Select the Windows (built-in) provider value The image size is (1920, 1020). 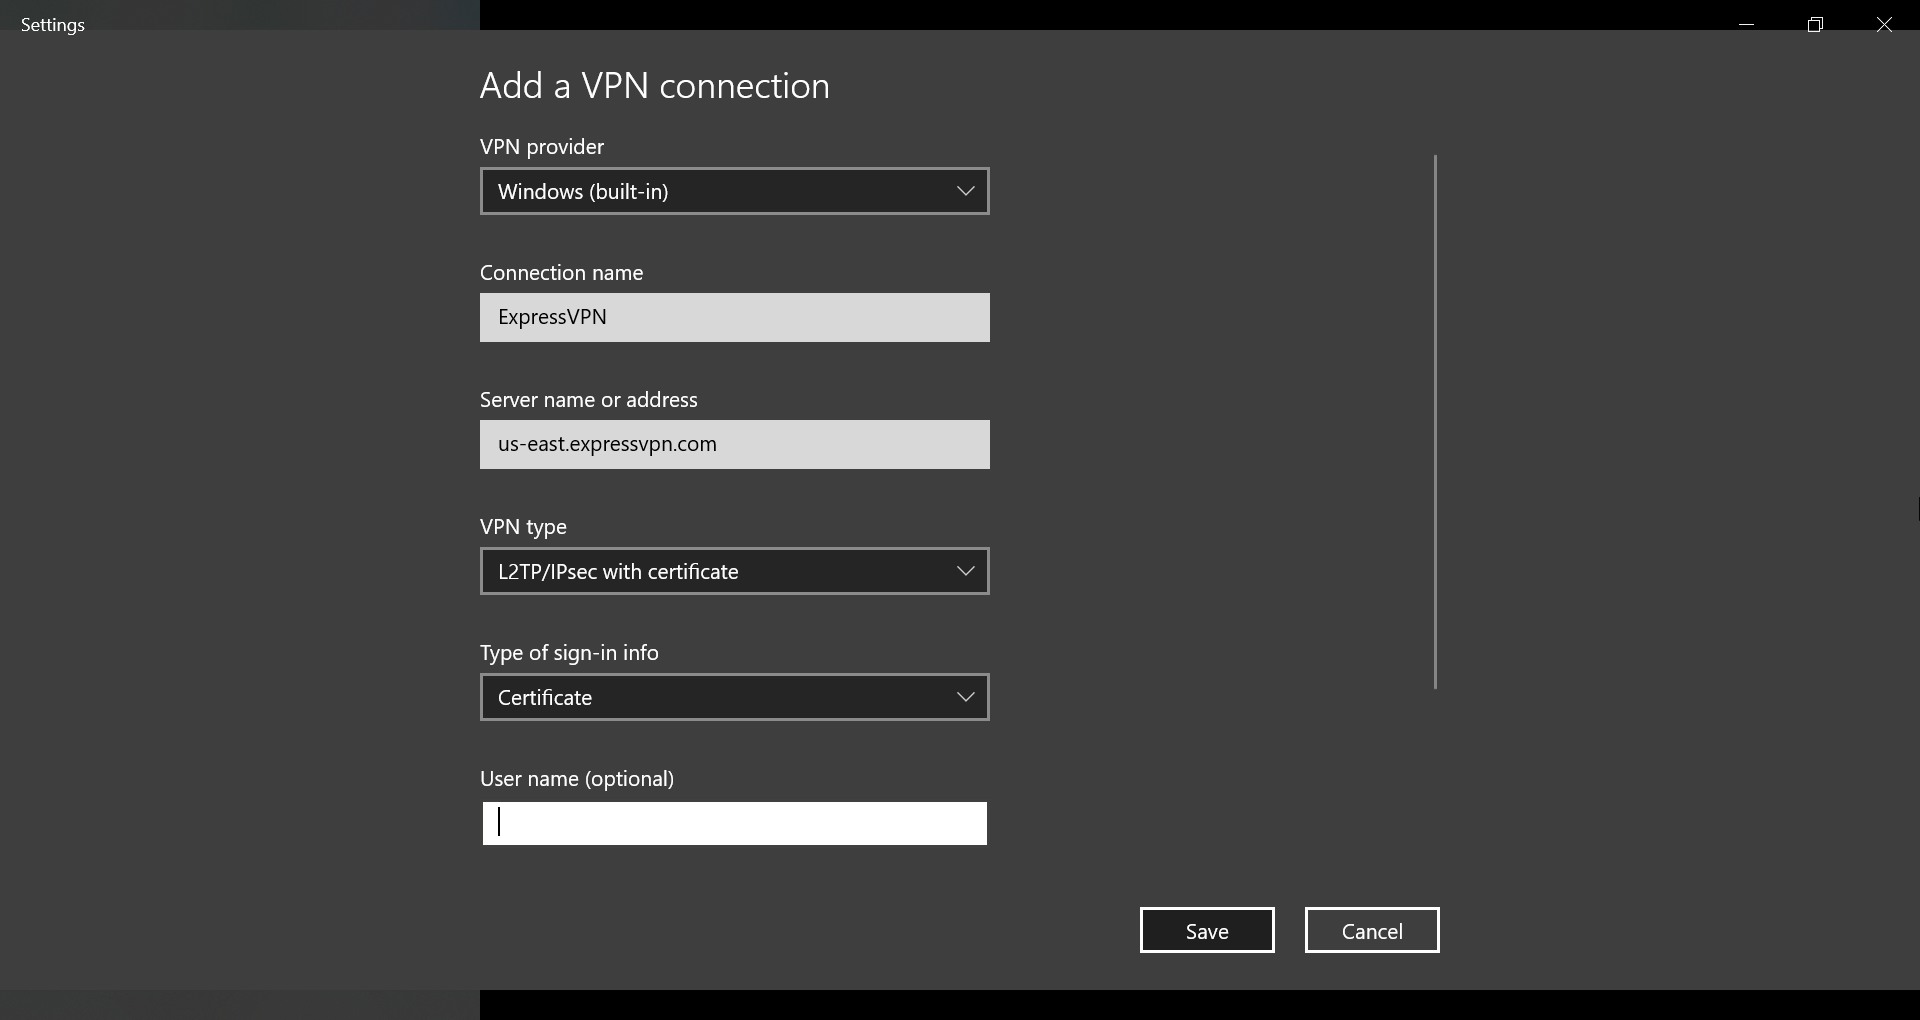click(x=583, y=191)
